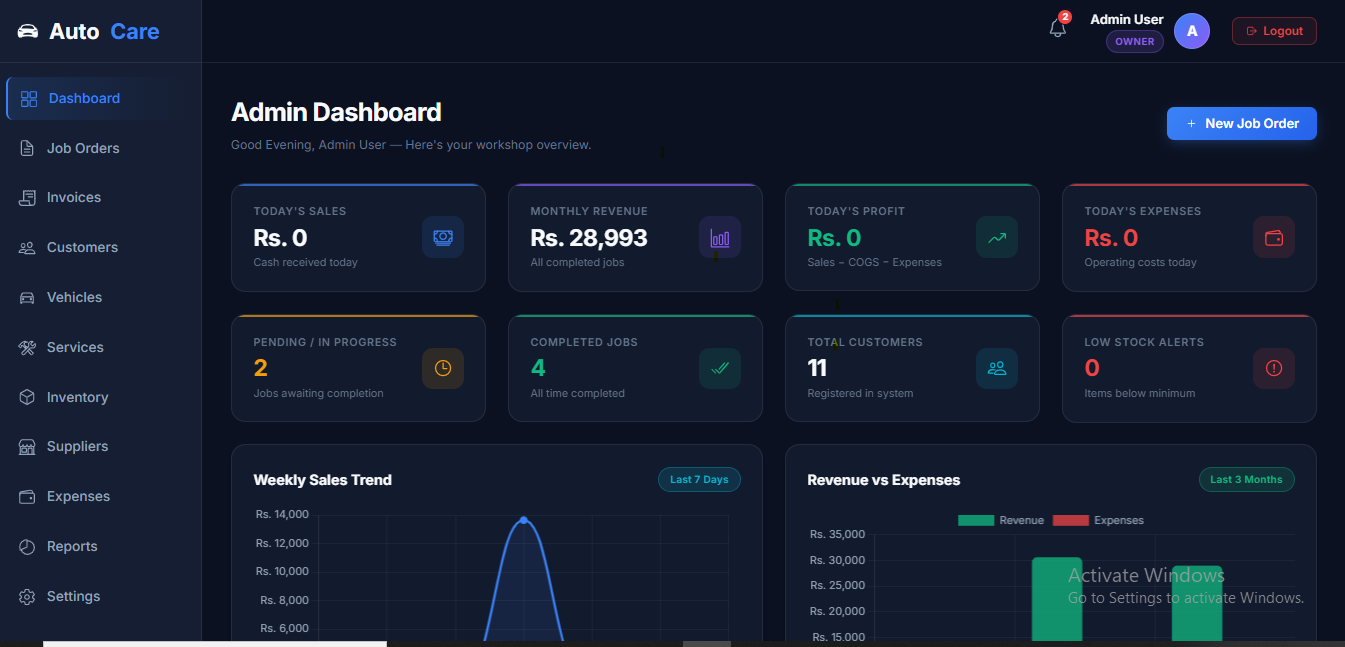Open the notifications bell icon
The image size is (1345, 647).
click(x=1057, y=29)
